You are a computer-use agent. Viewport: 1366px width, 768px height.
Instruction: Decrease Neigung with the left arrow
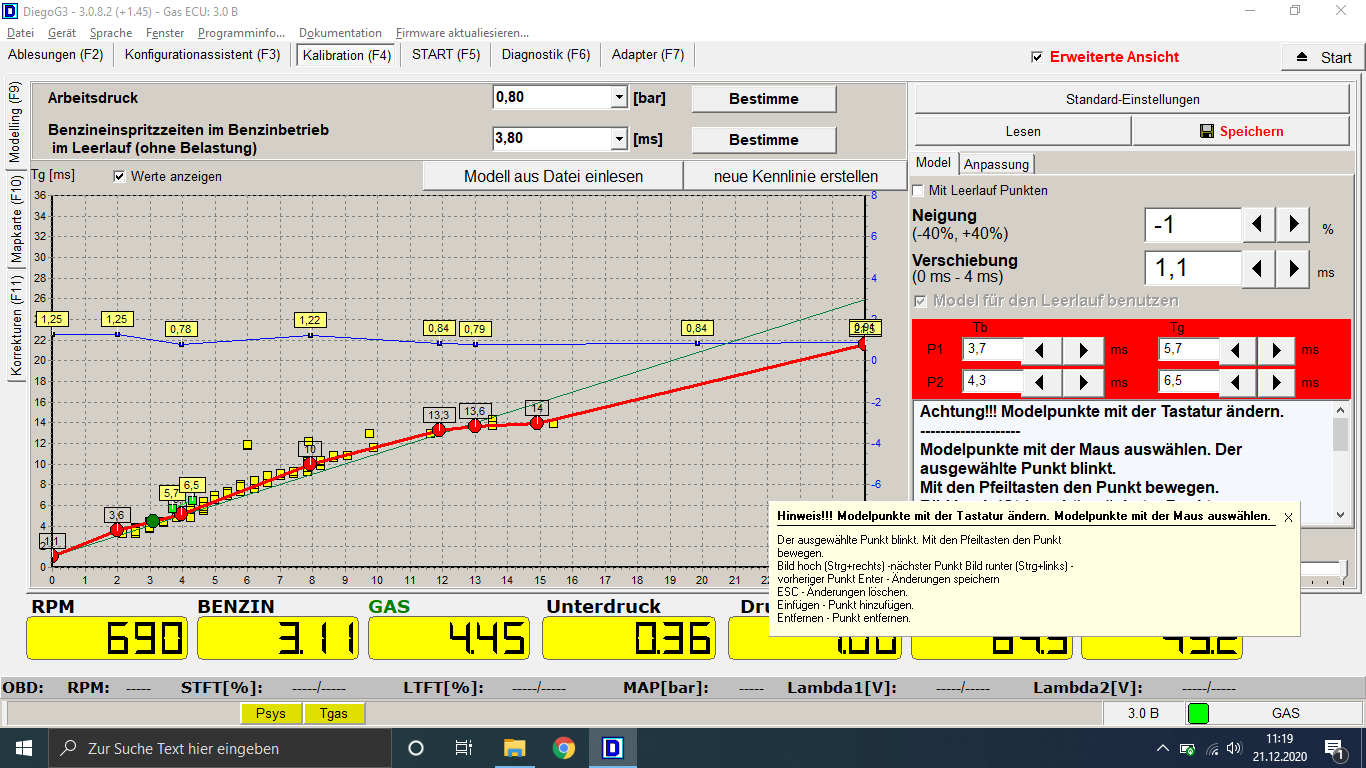[x=1259, y=224]
